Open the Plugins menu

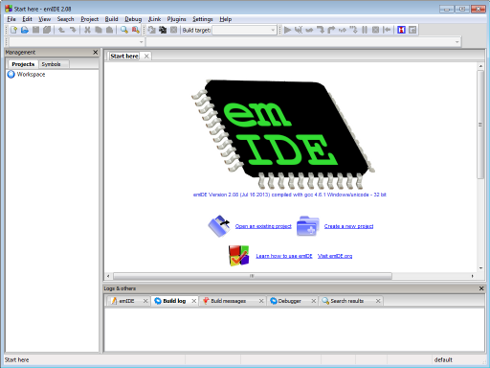tap(176, 19)
